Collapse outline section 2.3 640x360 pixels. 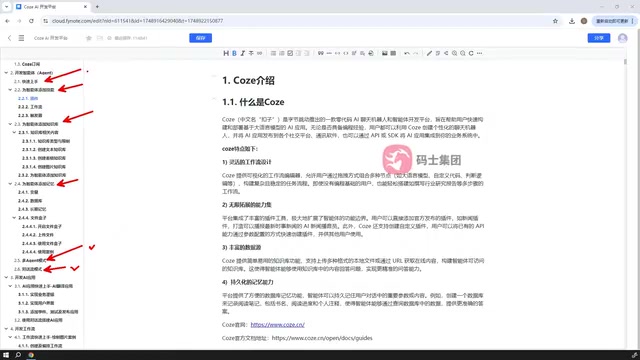[x=10, y=124]
